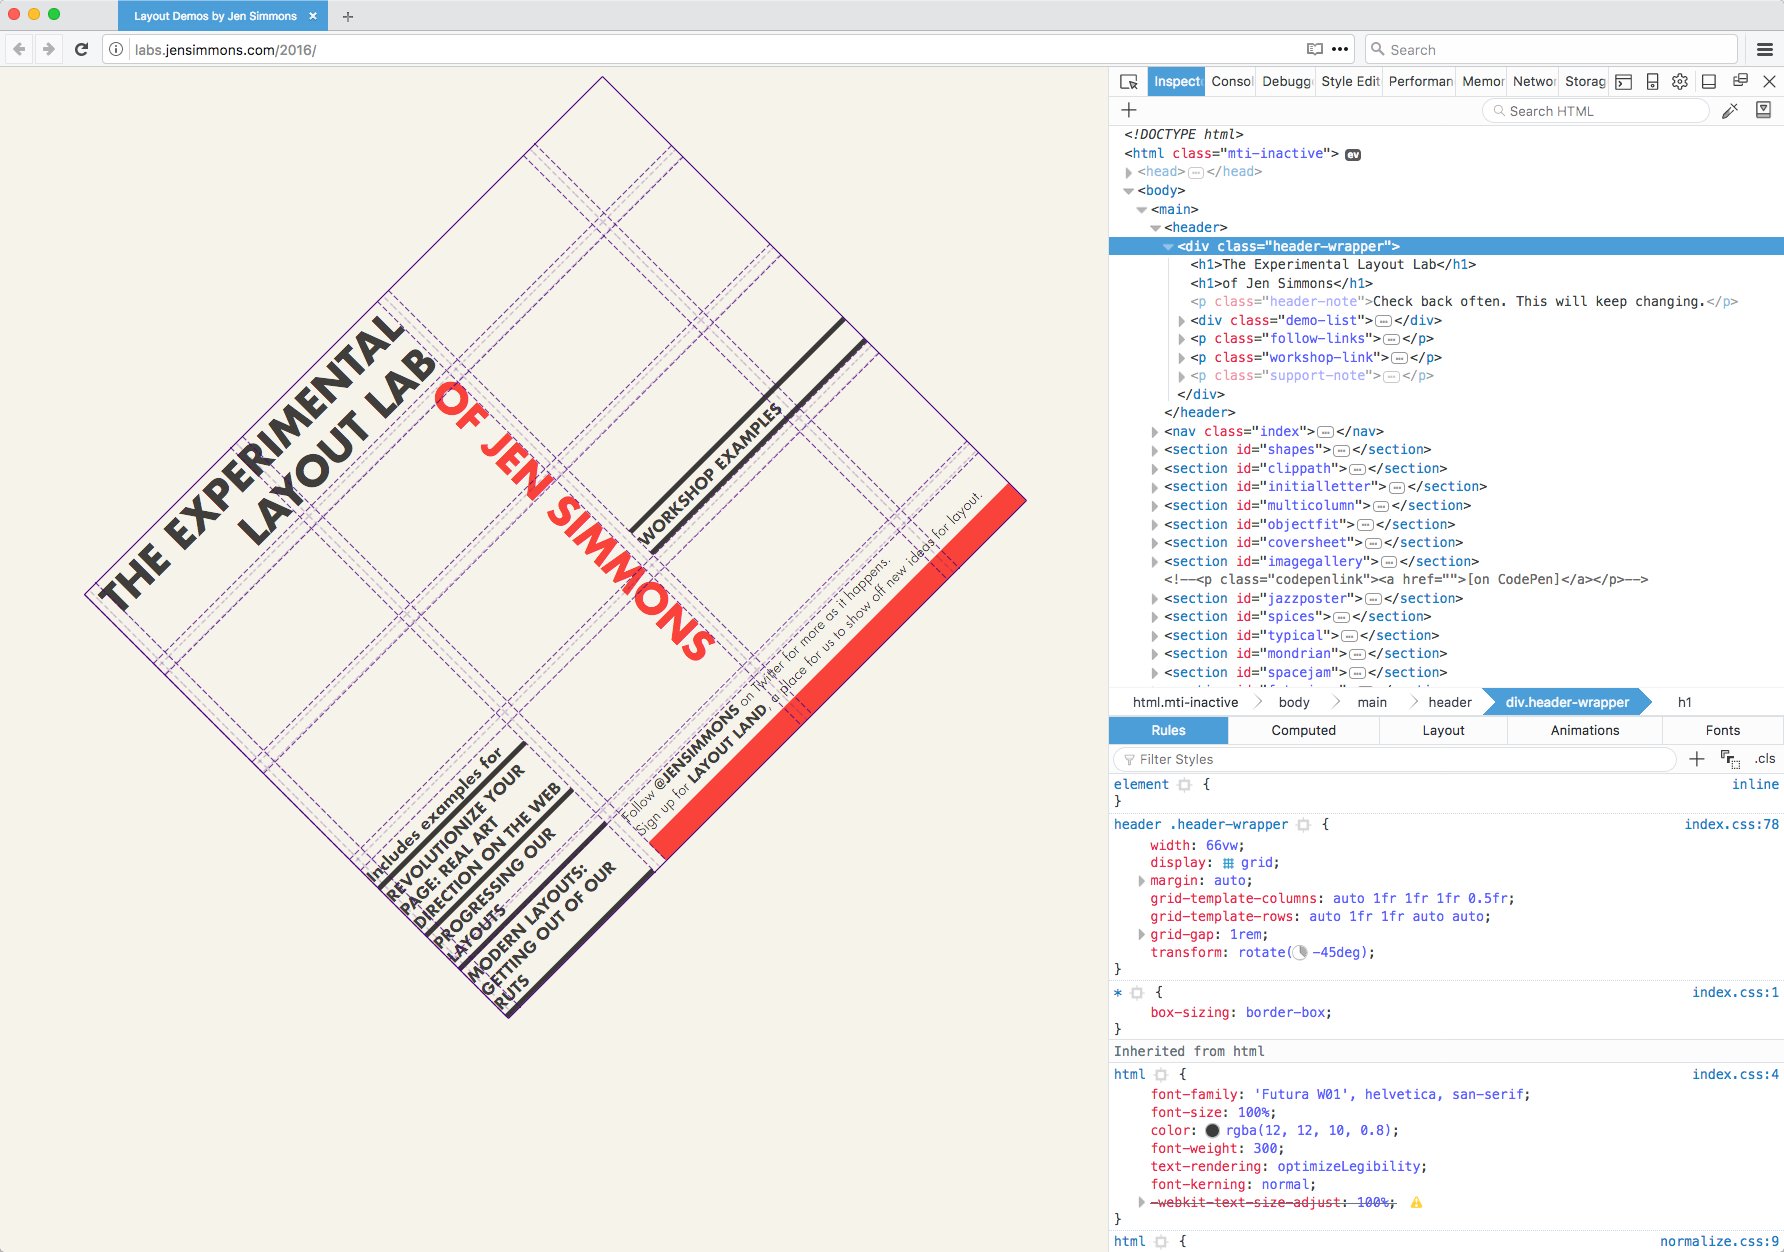The image size is (1784, 1252).
Task: Collapse the div.header-wrapper node
Action: coord(1168,247)
